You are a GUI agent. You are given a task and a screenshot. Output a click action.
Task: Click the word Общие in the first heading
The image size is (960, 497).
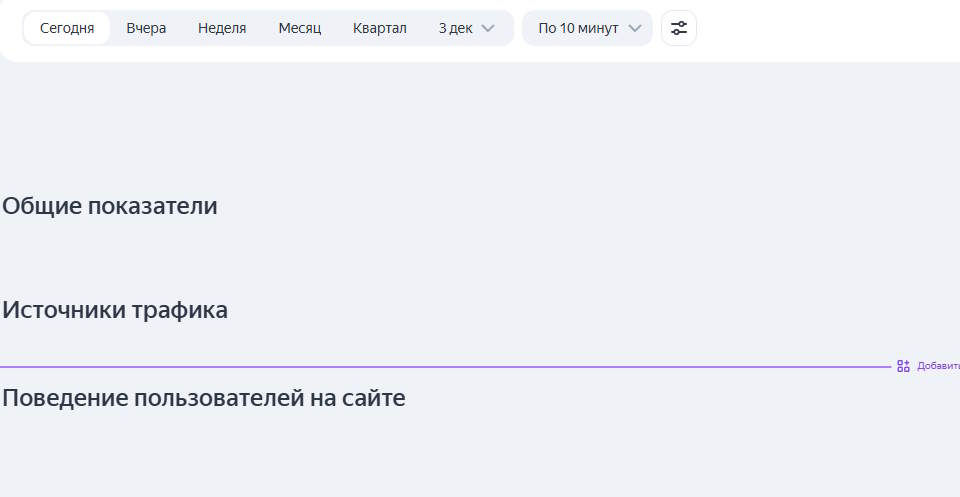pos(42,206)
